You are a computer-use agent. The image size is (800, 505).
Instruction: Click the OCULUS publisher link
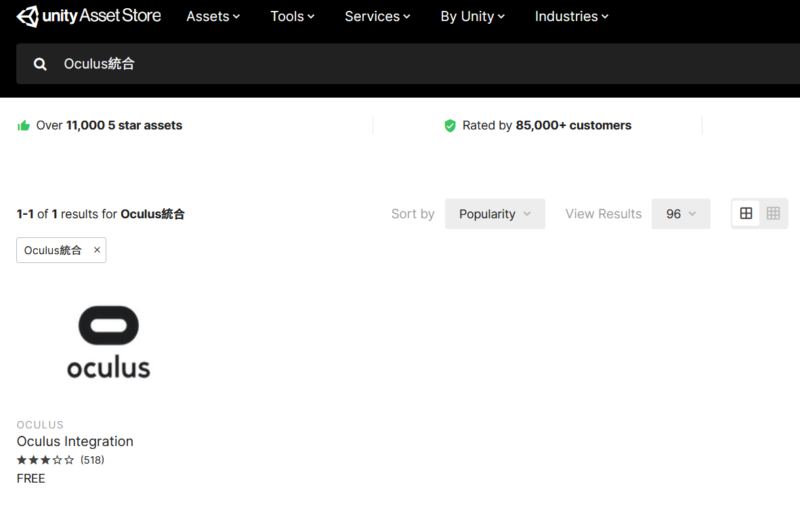[x=40, y=424]
